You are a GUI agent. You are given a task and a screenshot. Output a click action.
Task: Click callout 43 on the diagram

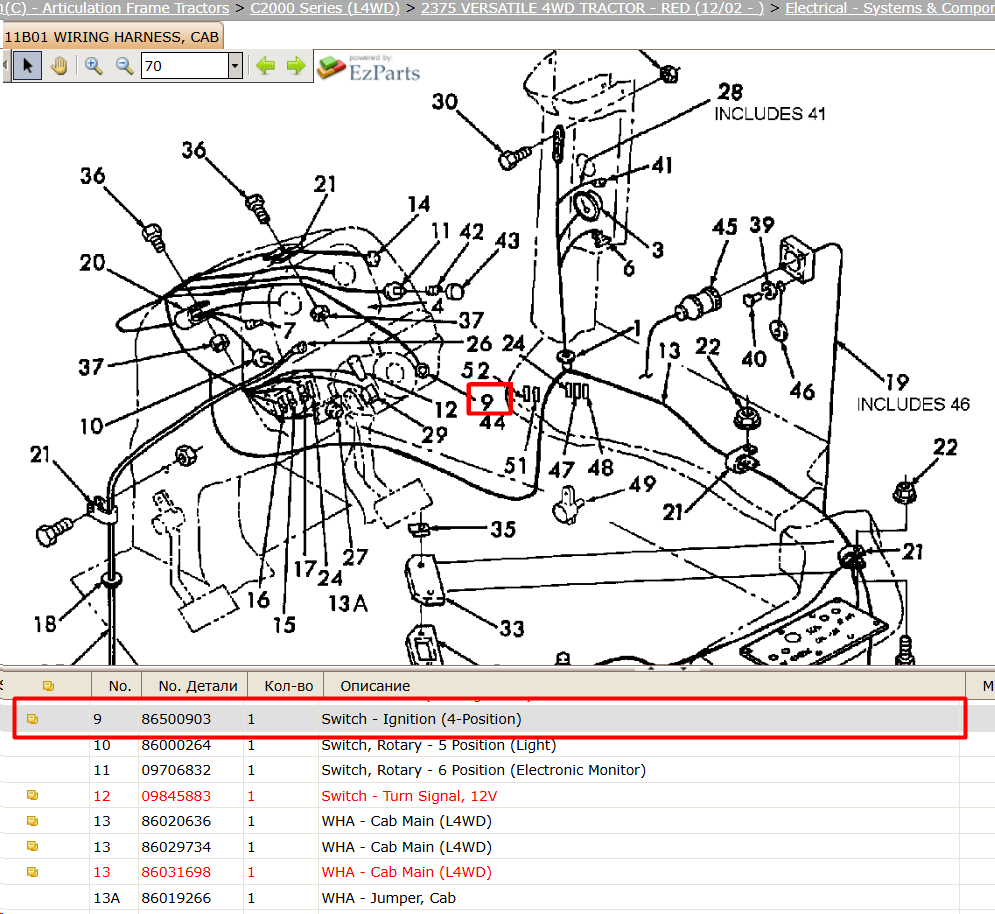pos(508,241)
